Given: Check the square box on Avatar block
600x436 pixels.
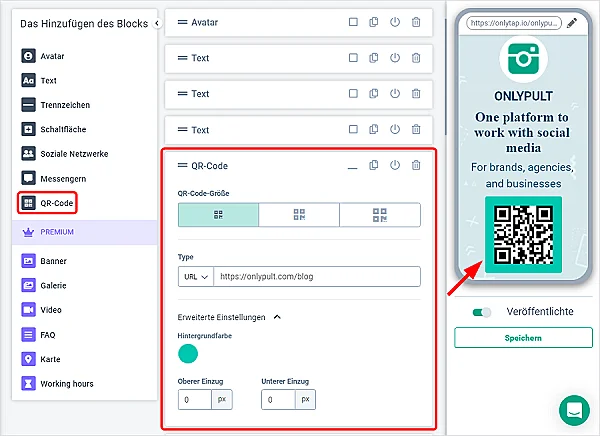Looking at the screenshot, I should point(353,22).
